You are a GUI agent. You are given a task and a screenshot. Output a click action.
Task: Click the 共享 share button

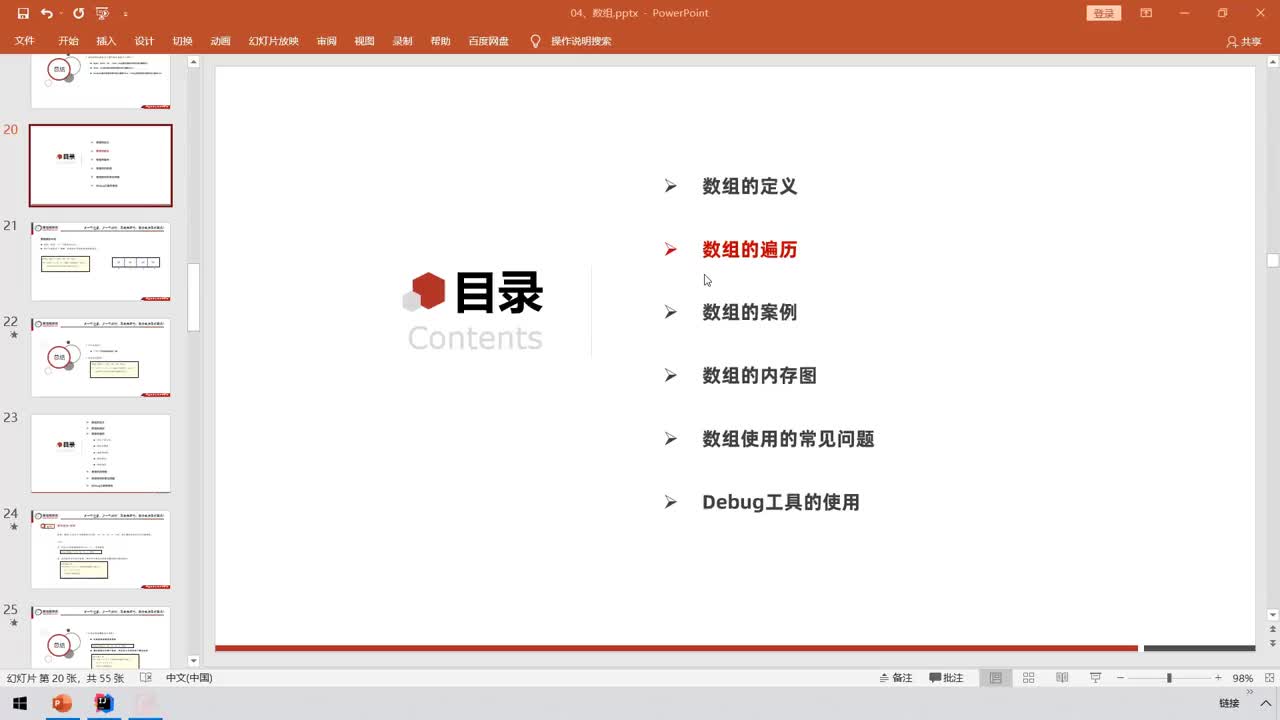click(1244, 41)
